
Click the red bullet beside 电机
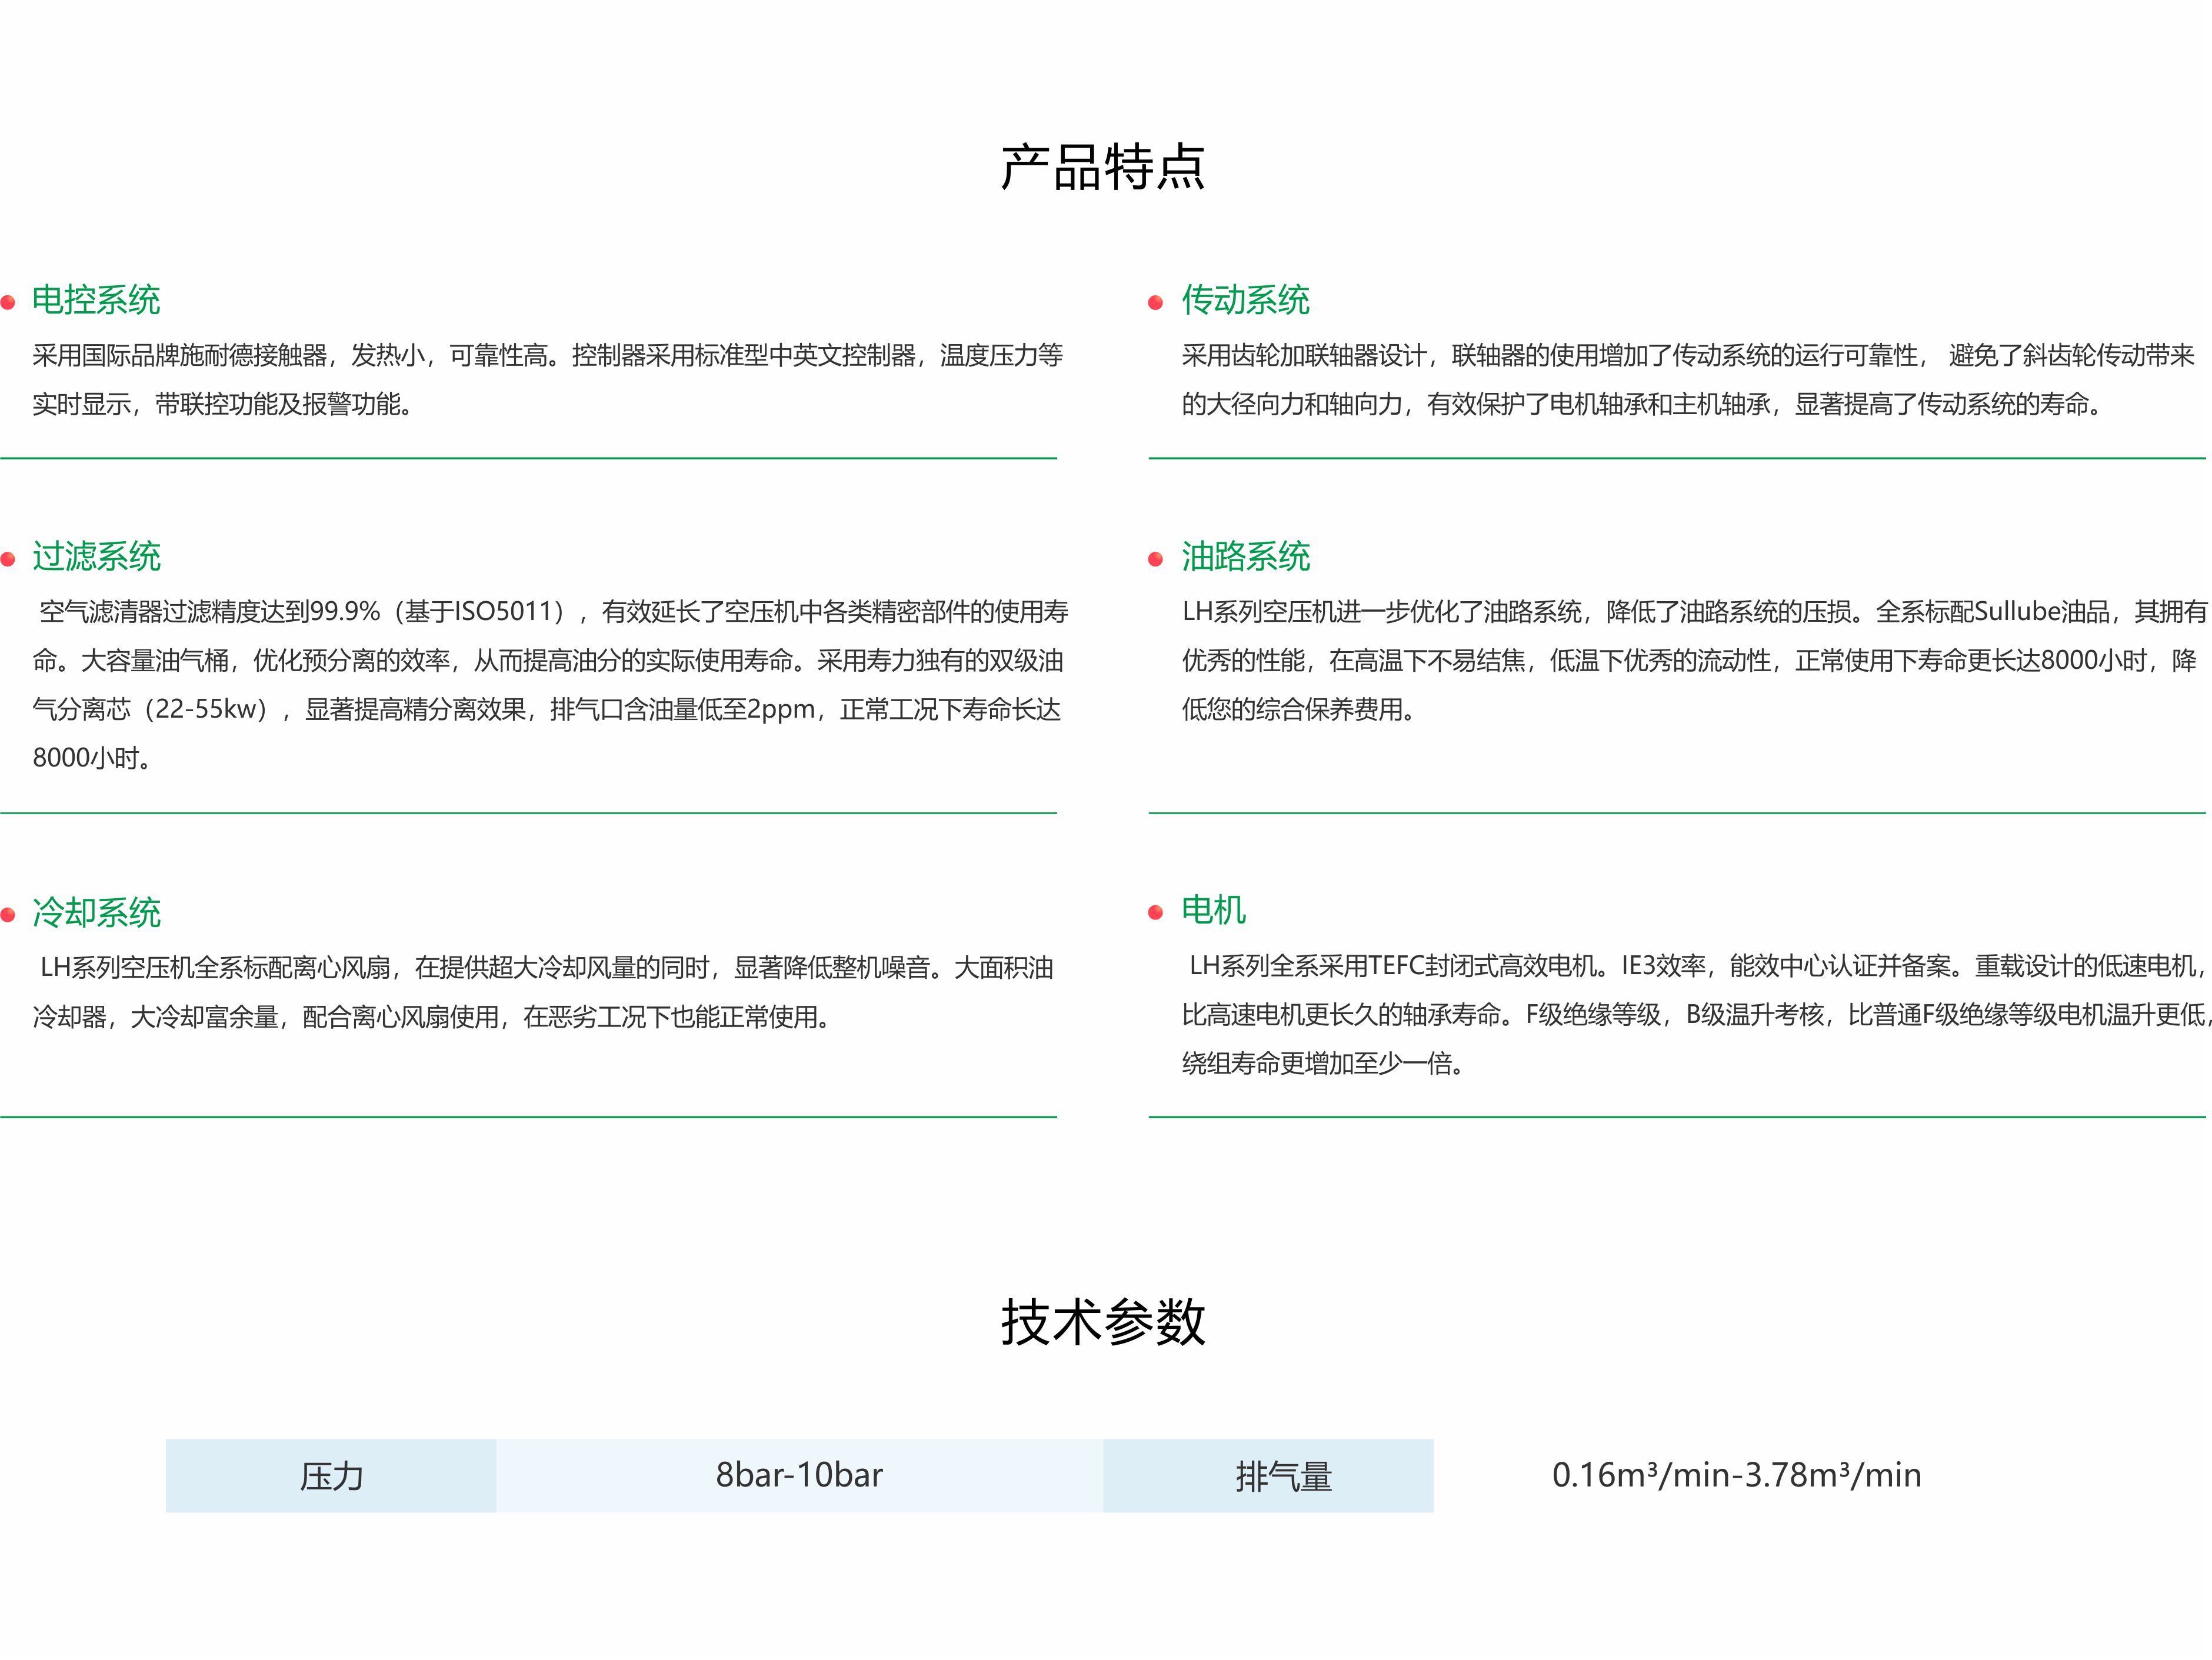coord(1155,912)
